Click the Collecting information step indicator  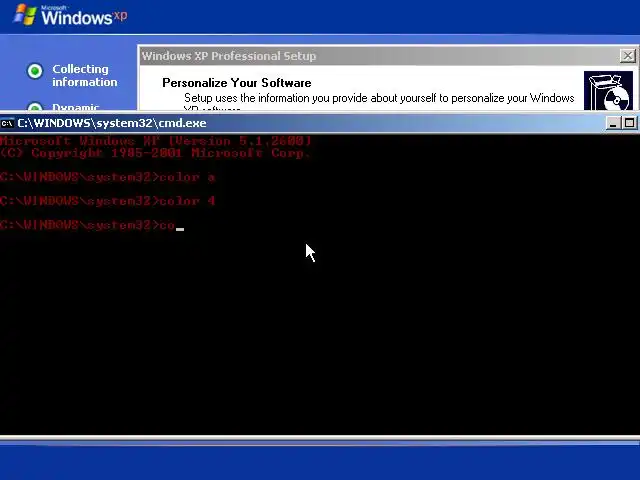tap(35, 71)
